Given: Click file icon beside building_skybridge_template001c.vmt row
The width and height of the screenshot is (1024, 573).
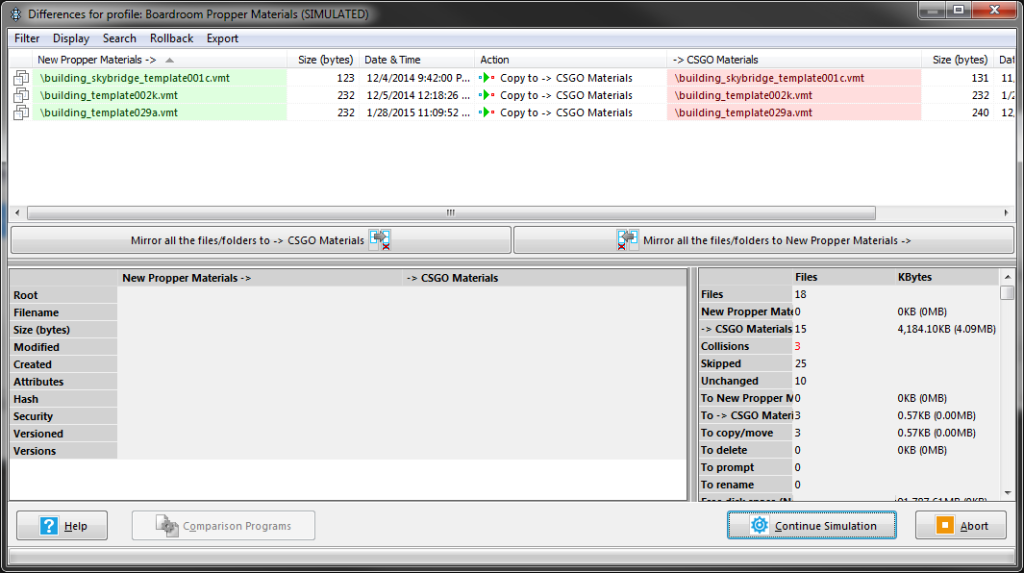Looking at the screenshot, I should tap(21, 78).
